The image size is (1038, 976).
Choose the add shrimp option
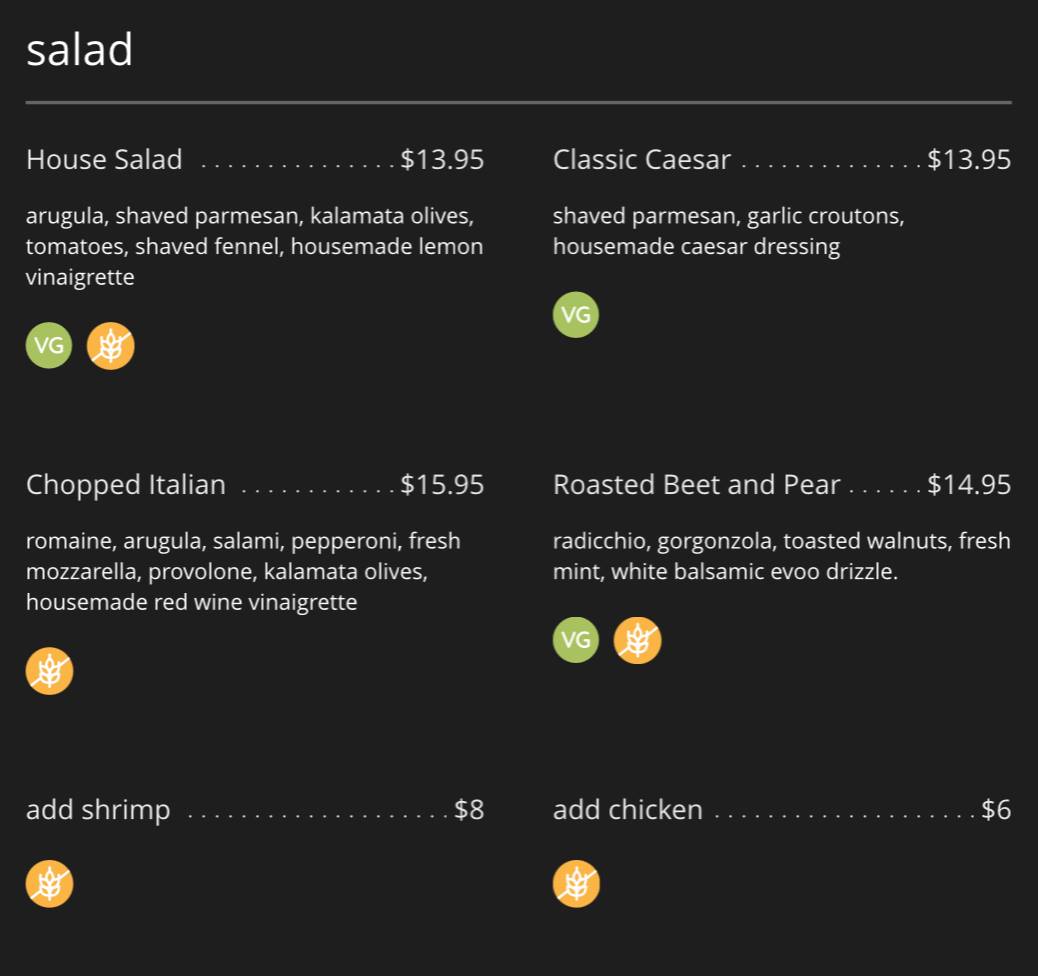(98, 810)
